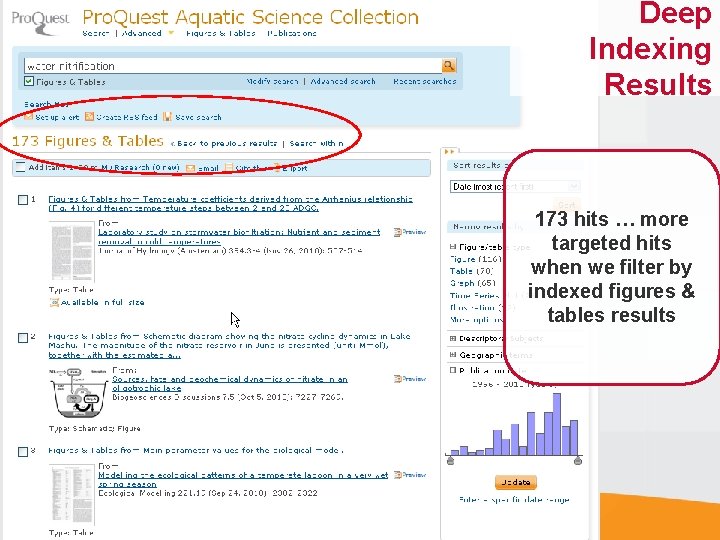Image resolution: width=720 pixels, height=540 pixels.
Task: Expand the Geographic terms filter section
Action: (453, 355)
